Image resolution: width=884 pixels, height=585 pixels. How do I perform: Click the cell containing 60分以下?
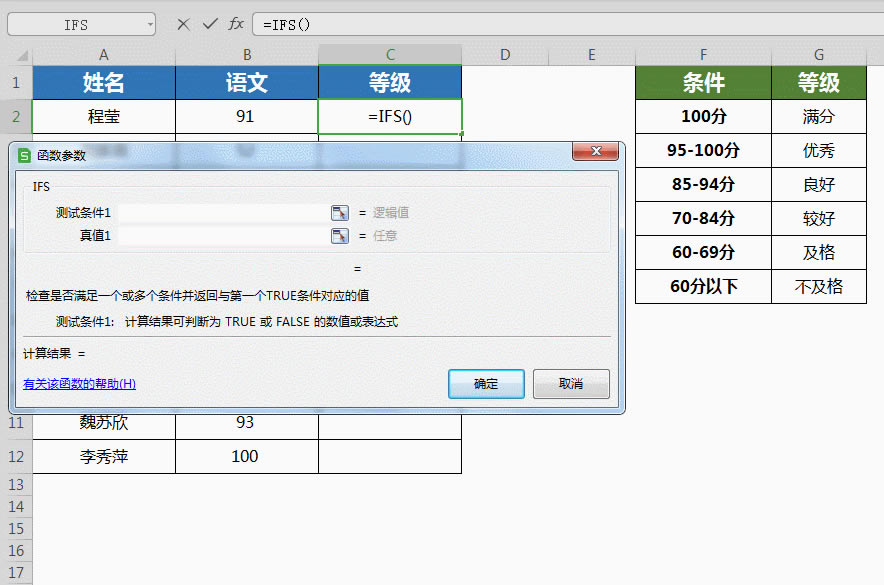click(x=703, y=286)
